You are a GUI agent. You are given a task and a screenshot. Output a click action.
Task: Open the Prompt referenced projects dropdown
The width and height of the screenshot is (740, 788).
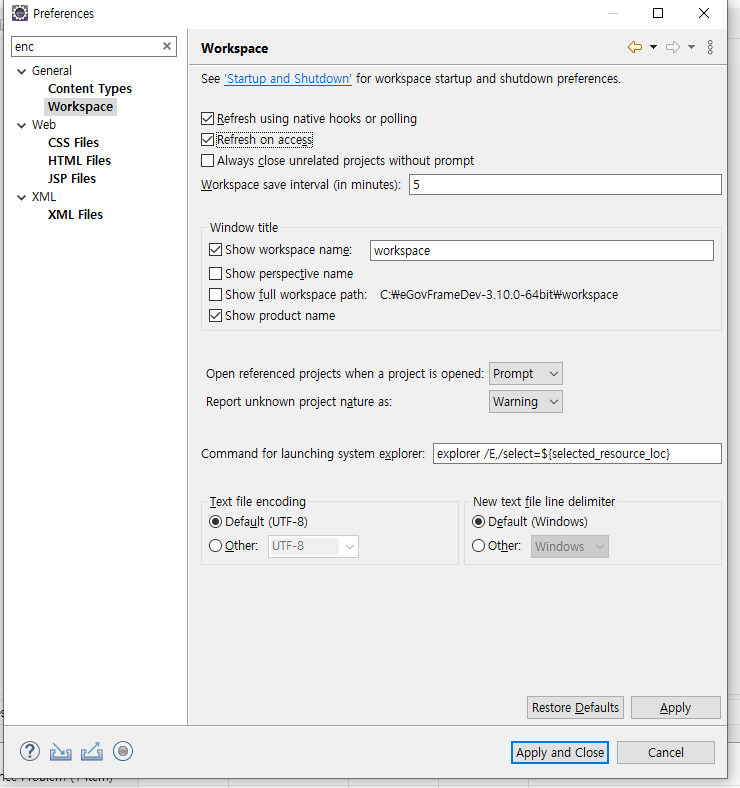(x=525, y=374)
